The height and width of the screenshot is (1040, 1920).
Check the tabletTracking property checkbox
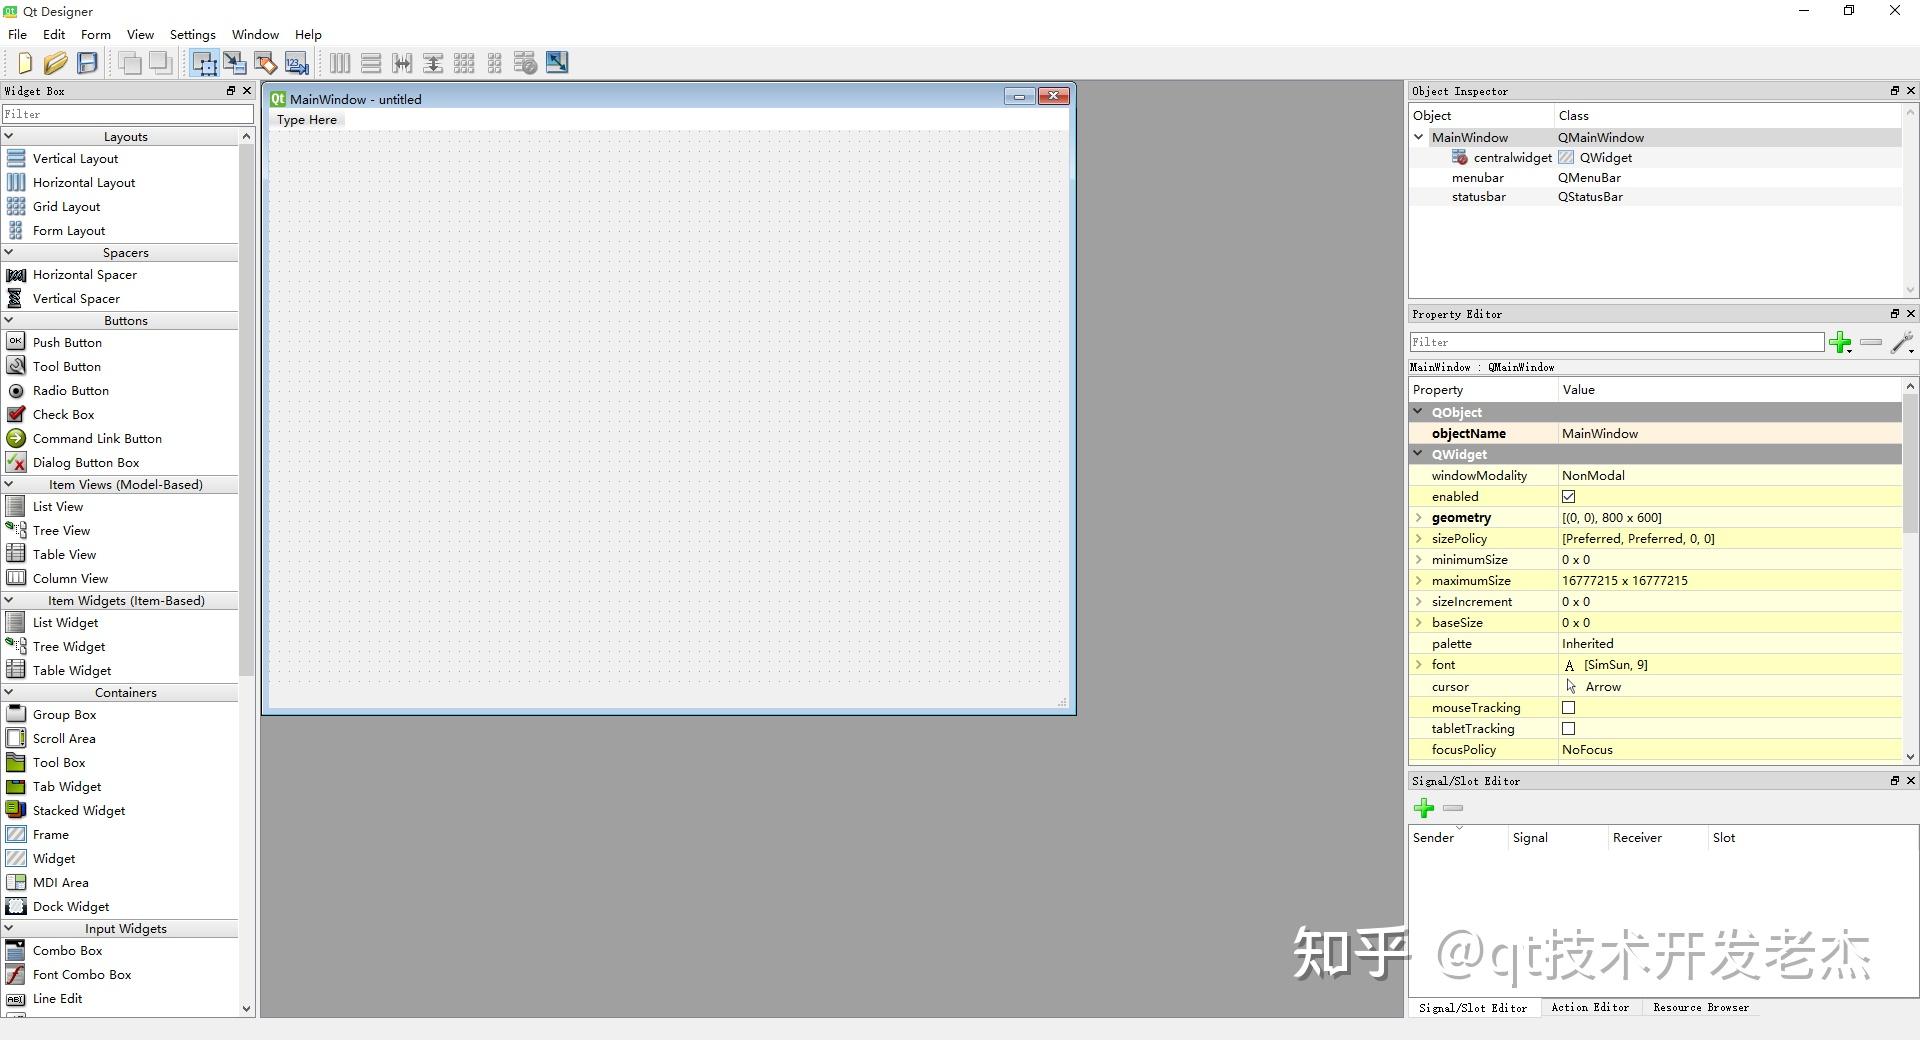[1568, 728]
